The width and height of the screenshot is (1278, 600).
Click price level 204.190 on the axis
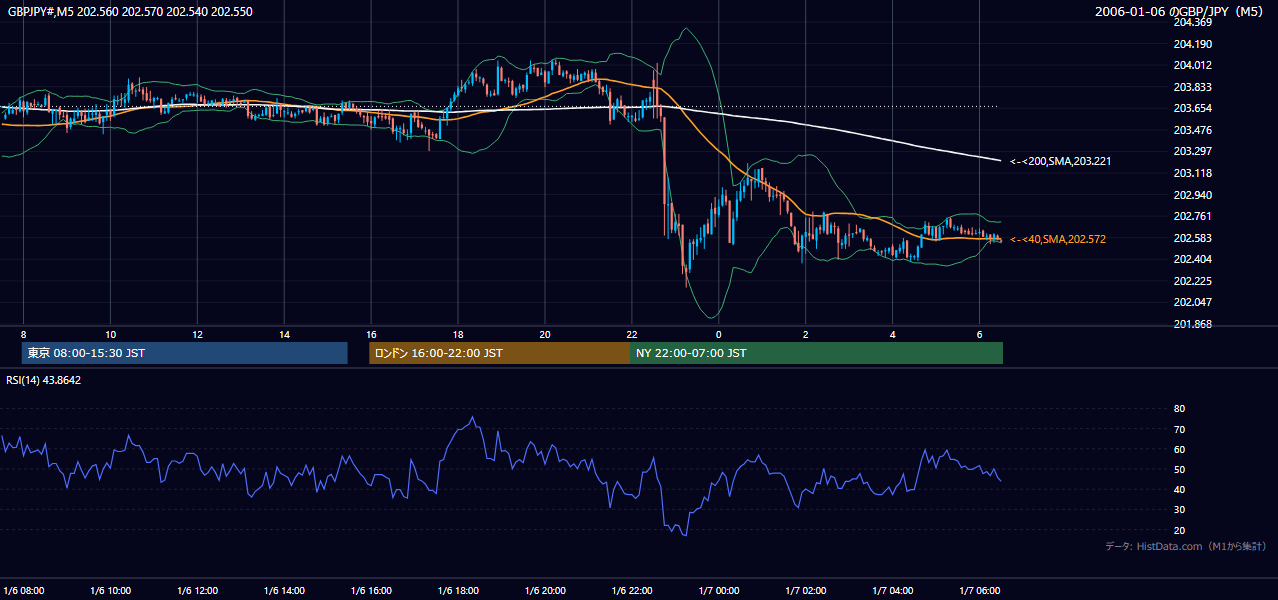point(1192,44)
